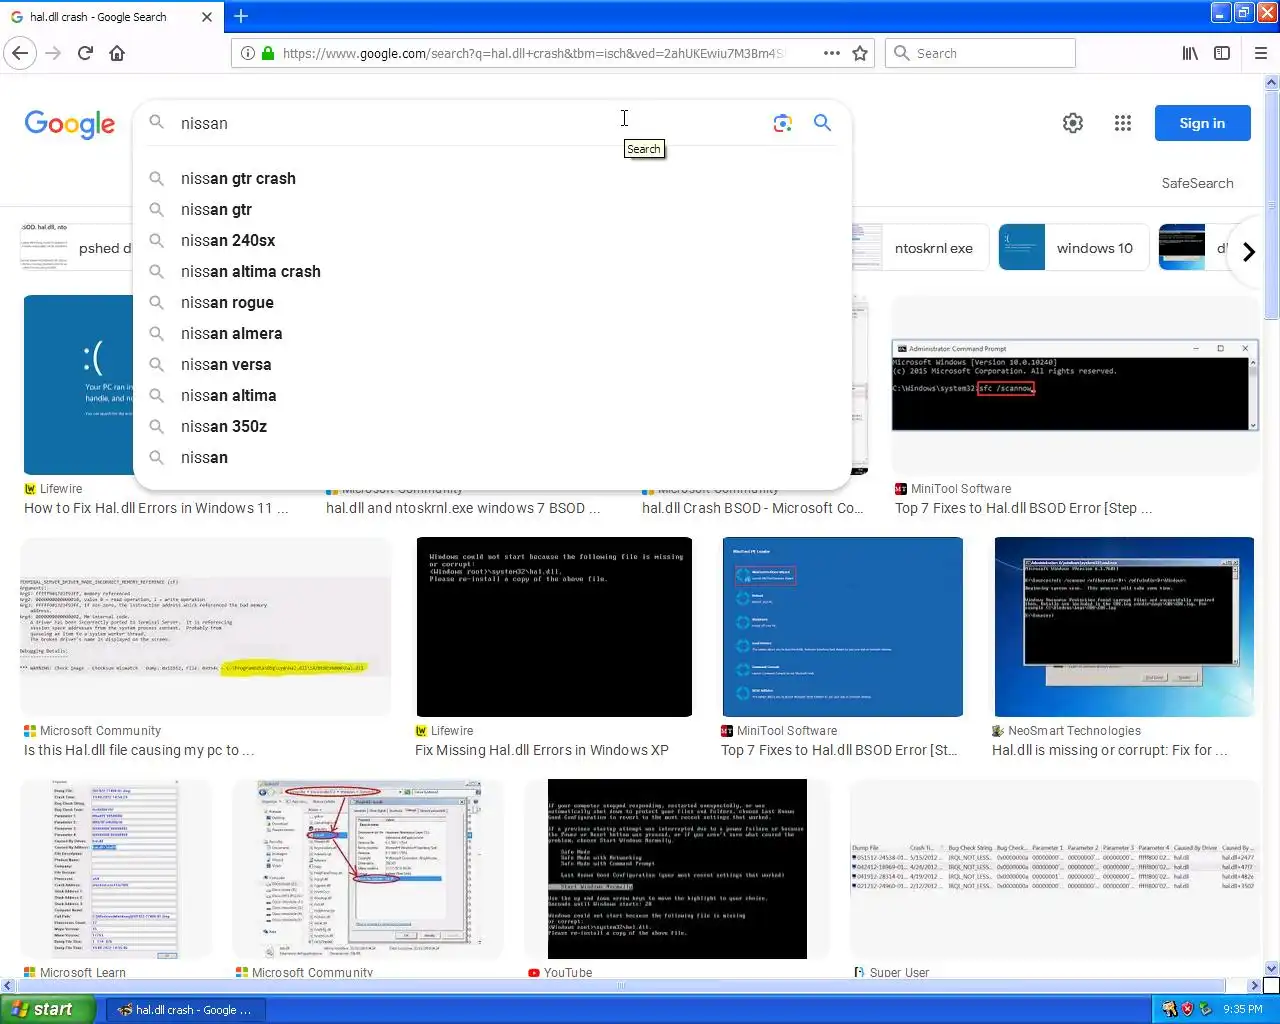
Task: Open hal.dll and ntoskrnl.exe windows 7 BSOD link
Action: click(463, 508)
